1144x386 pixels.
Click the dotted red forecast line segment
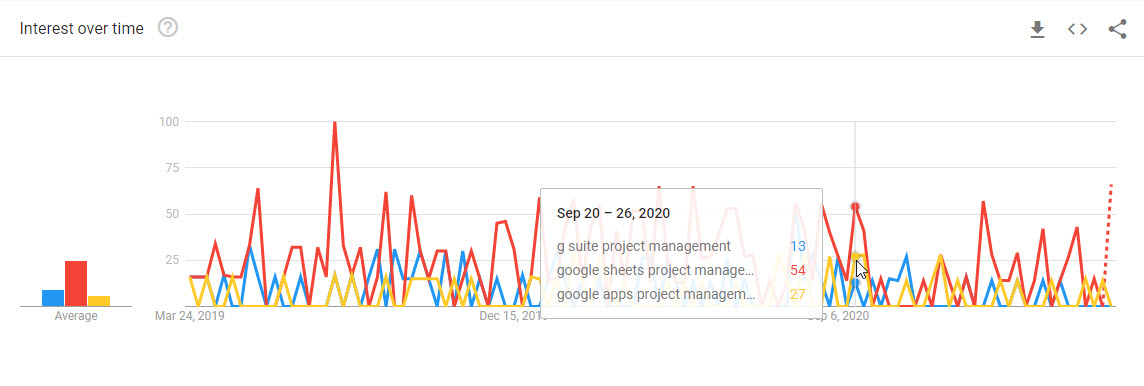click(1107, 241)
